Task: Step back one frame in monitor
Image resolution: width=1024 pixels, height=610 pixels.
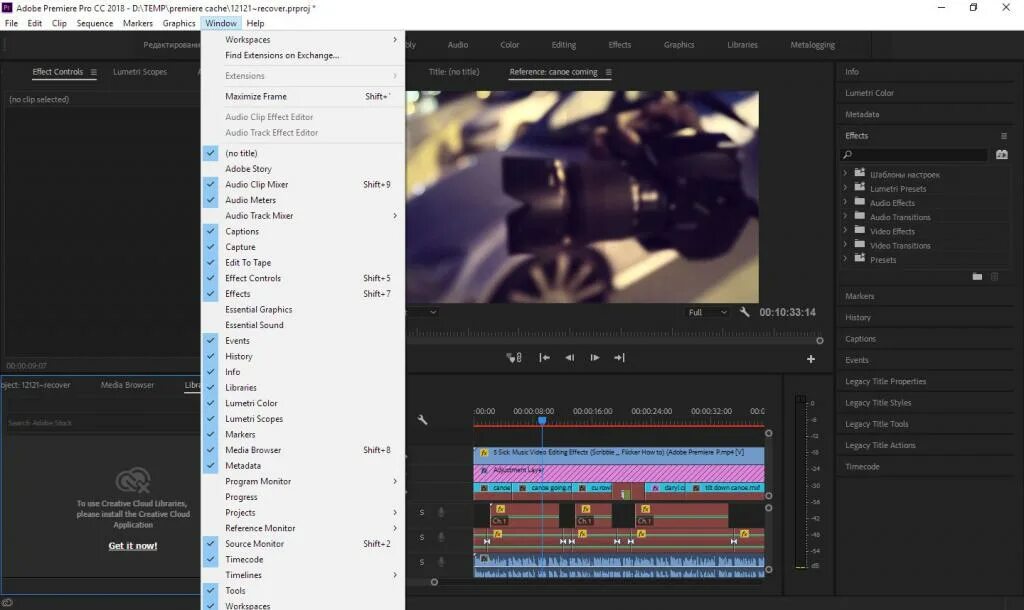Action: point(569,358)
